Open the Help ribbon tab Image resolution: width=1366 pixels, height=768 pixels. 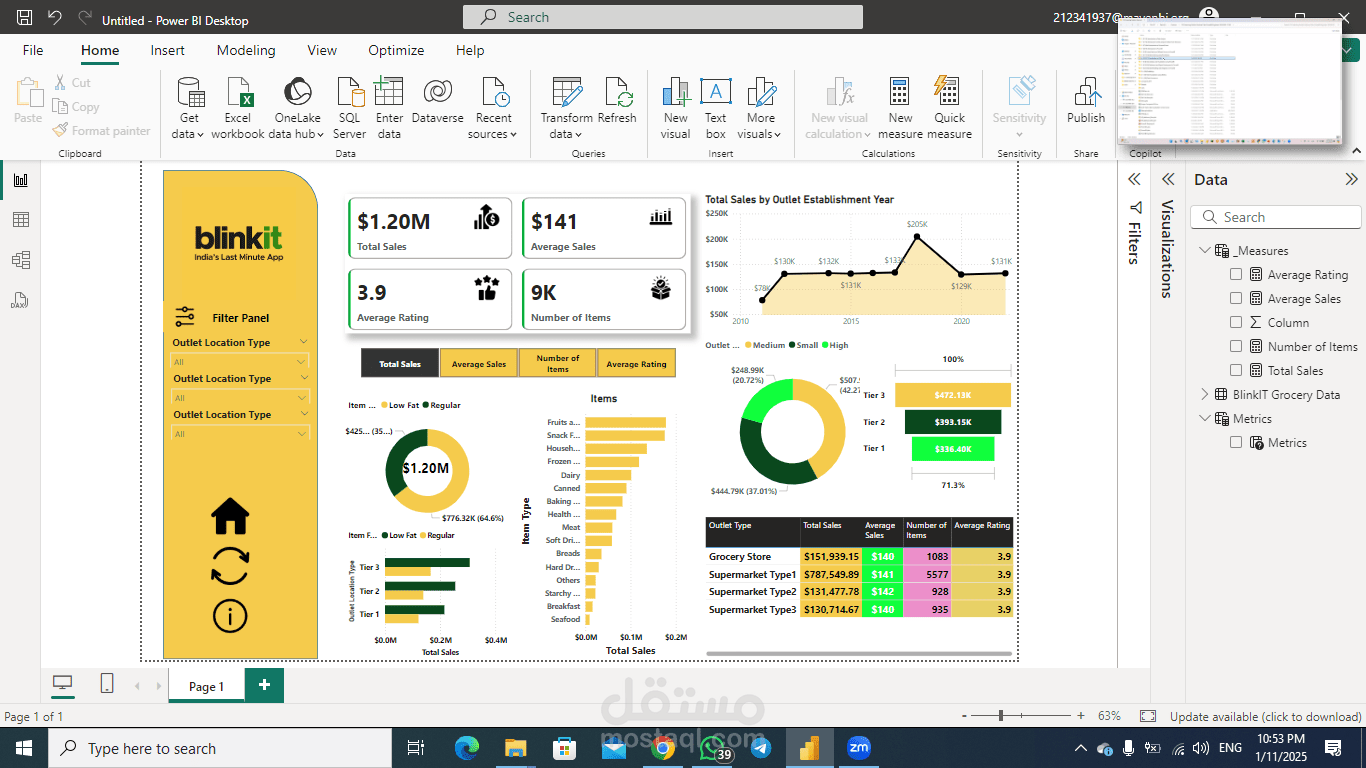click(x=470, y=50)
